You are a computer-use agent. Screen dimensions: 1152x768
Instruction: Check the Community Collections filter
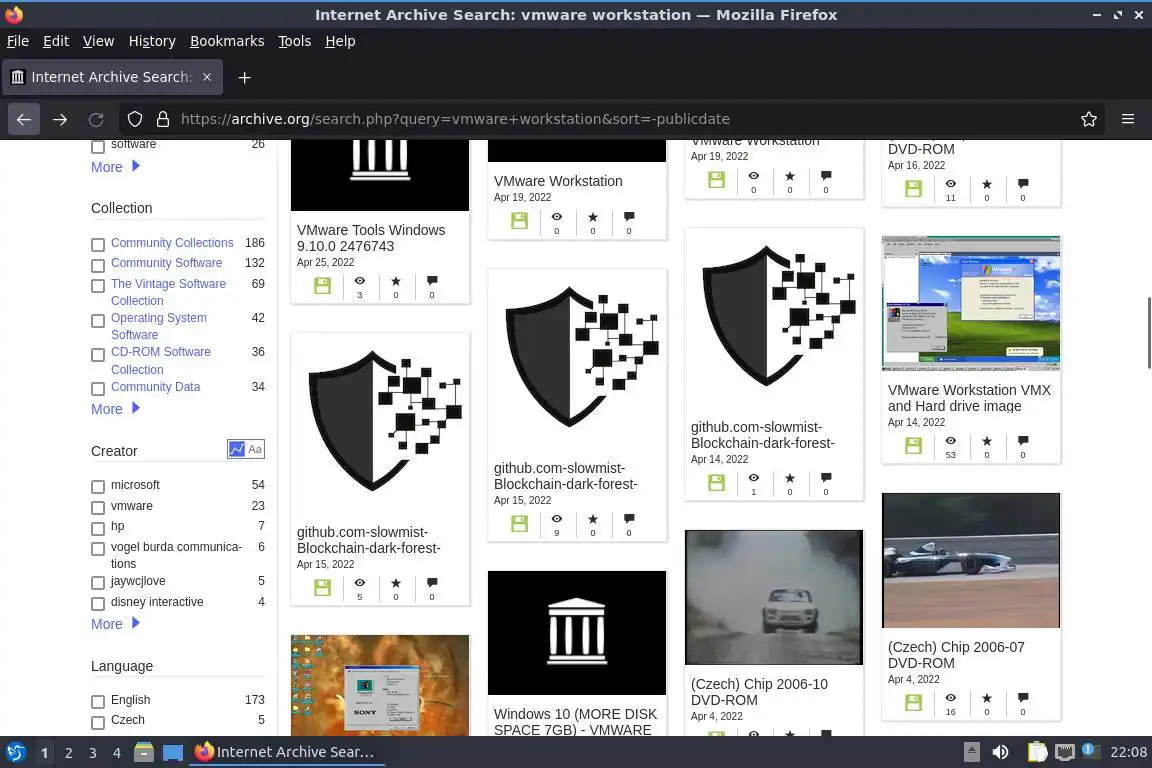pos(98,245)
